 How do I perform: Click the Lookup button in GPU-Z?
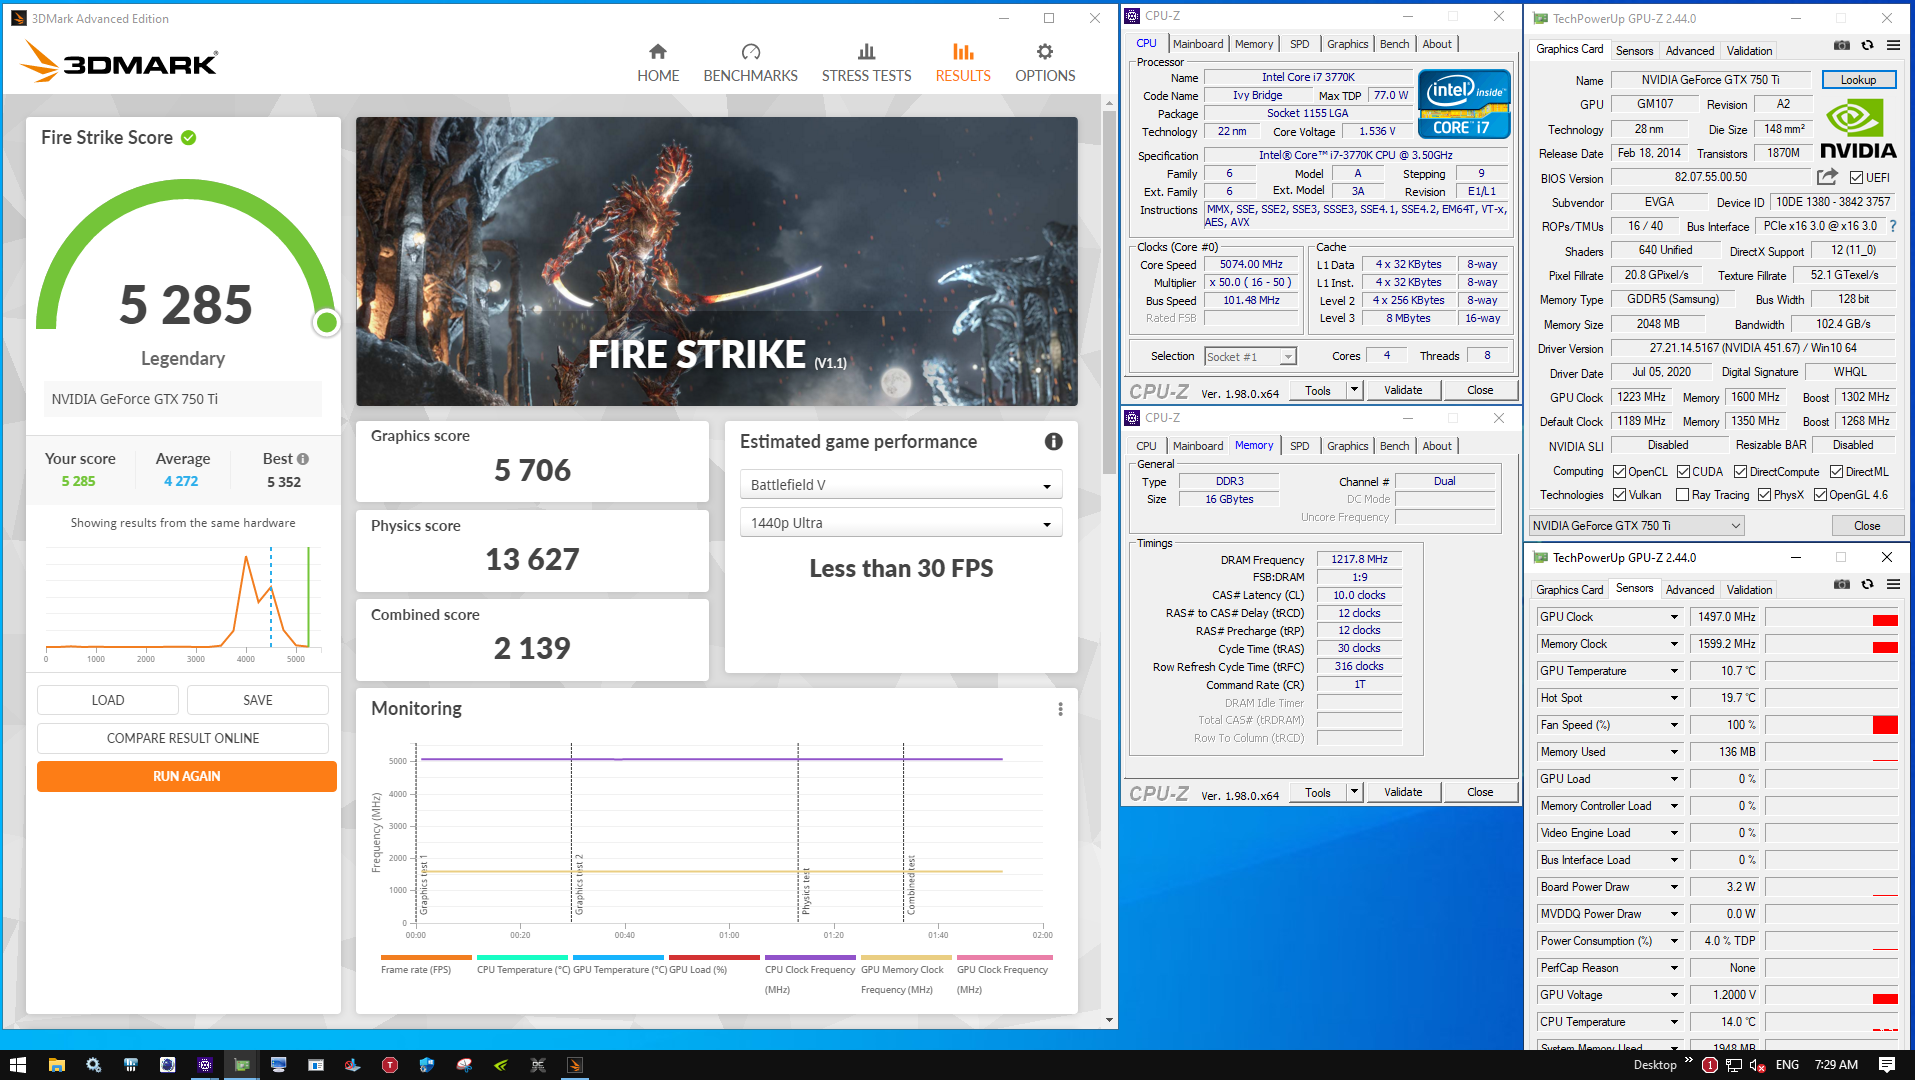[x=1858, y=80]
